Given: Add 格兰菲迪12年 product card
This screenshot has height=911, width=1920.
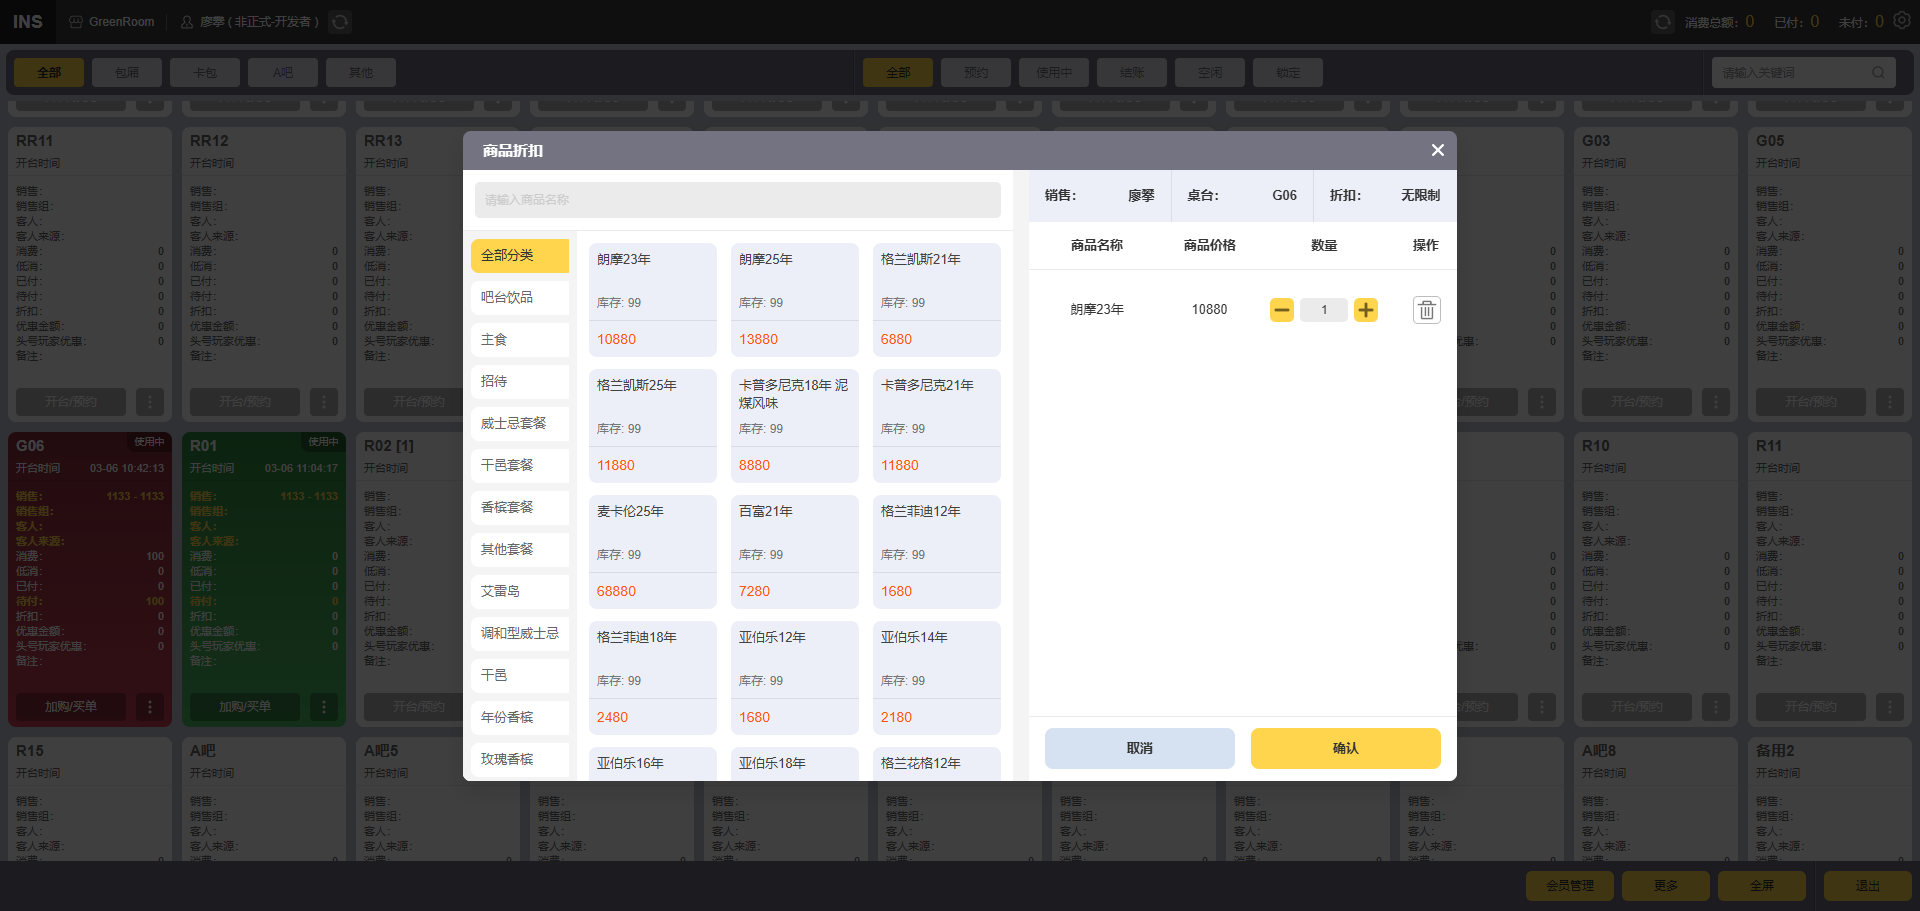Looking at the screenshot, I should coord(937,552).
